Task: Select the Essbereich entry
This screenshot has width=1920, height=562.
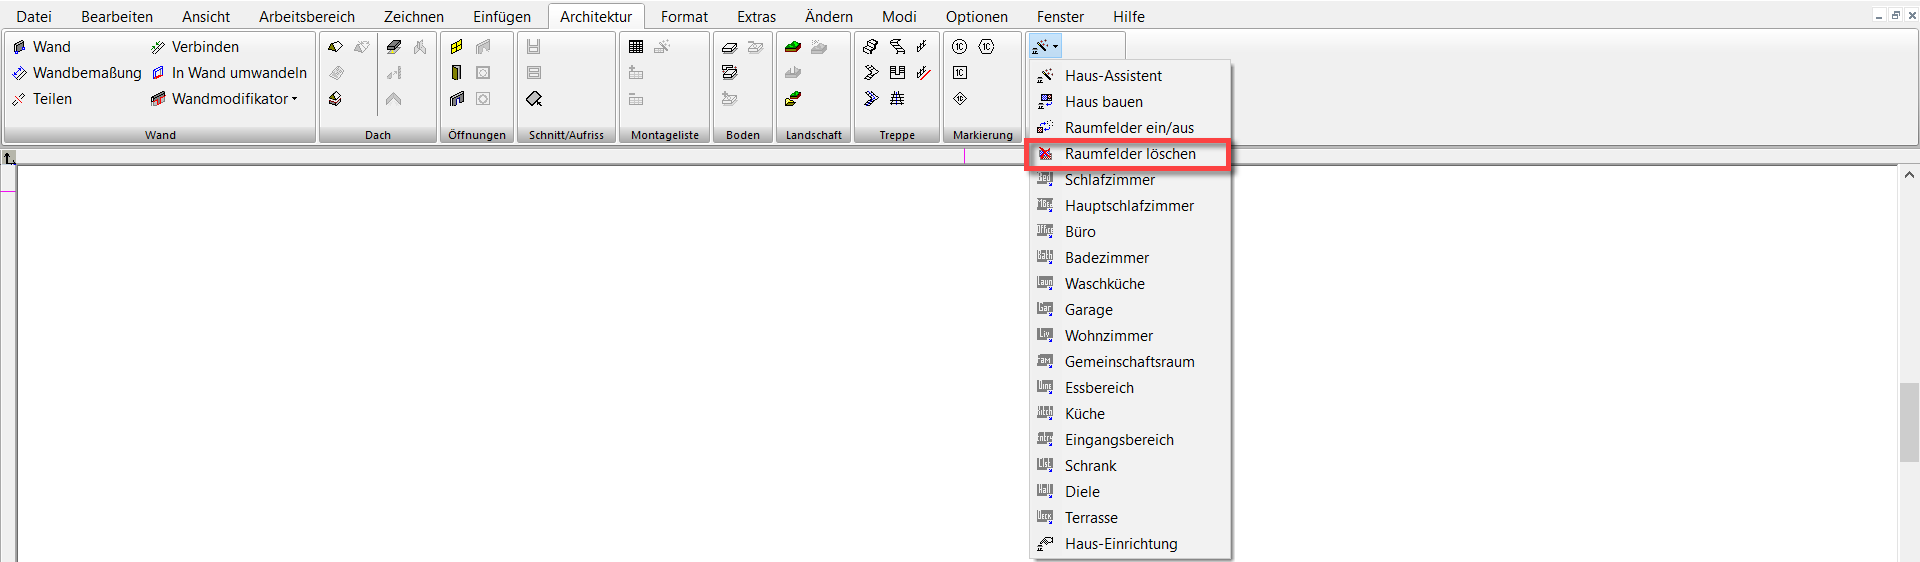Action: point(1130,388)
